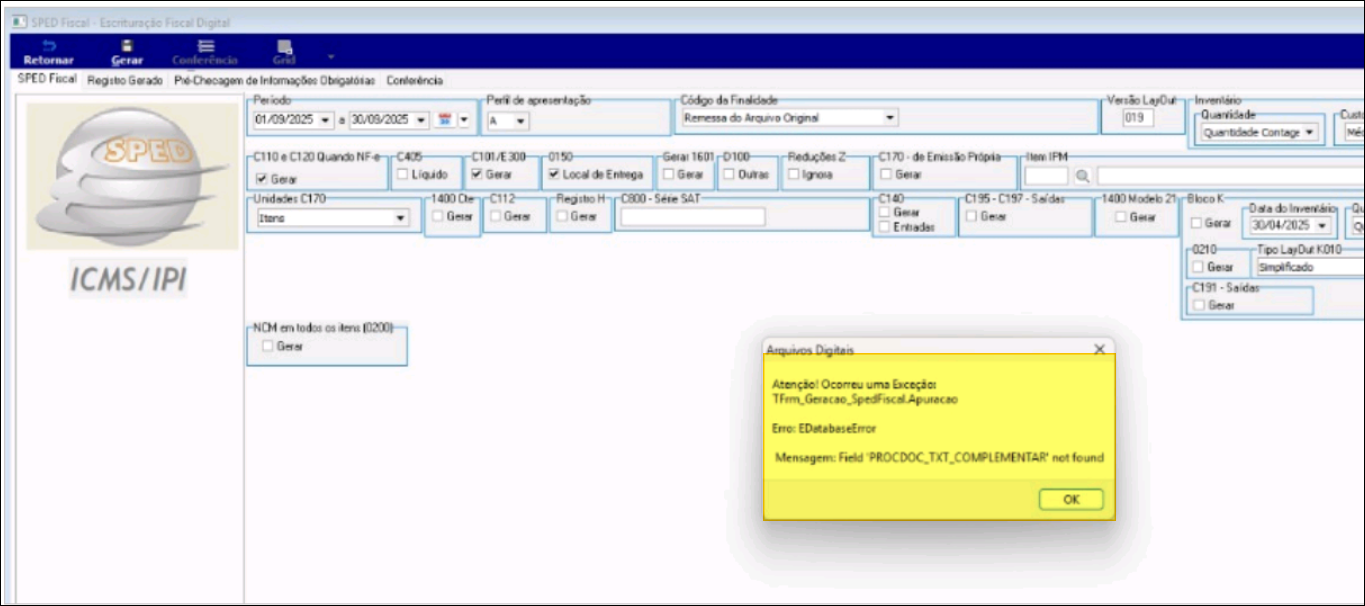Check the Reduções Z Ignora box
Screen dimensions: 1365x606
[x=794, y=175]
